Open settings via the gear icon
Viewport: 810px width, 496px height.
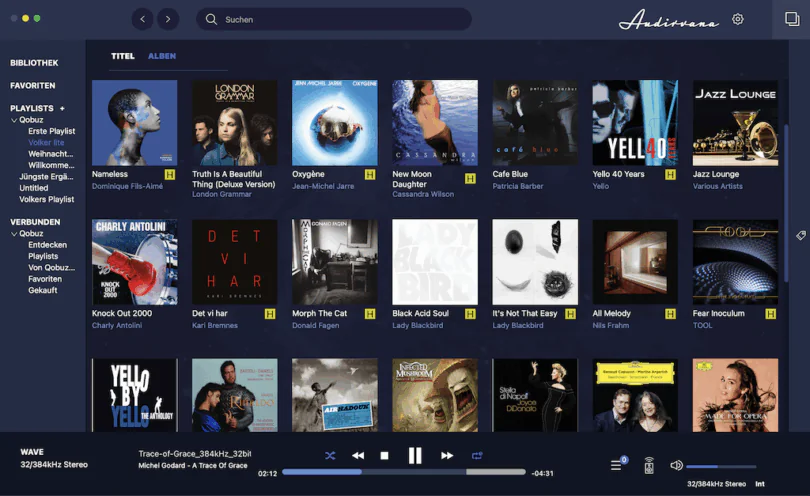[738, 19]
